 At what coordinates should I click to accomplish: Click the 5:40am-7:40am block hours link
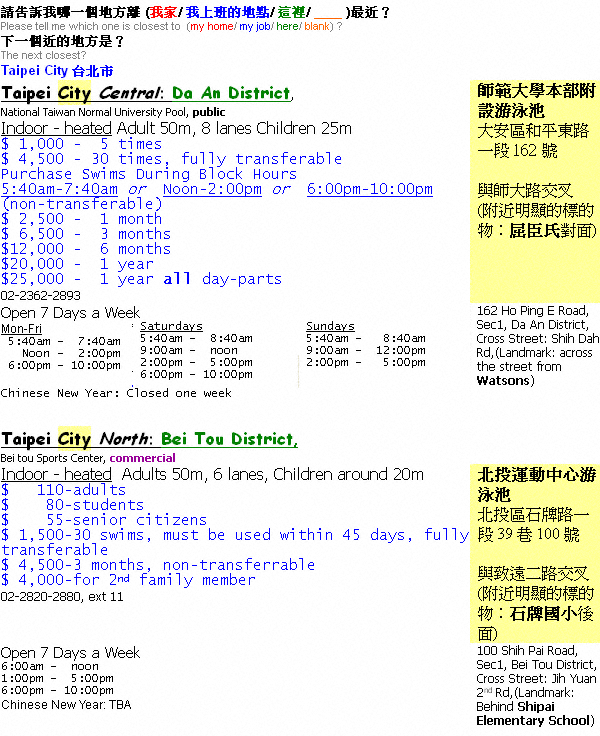point(59,189)
